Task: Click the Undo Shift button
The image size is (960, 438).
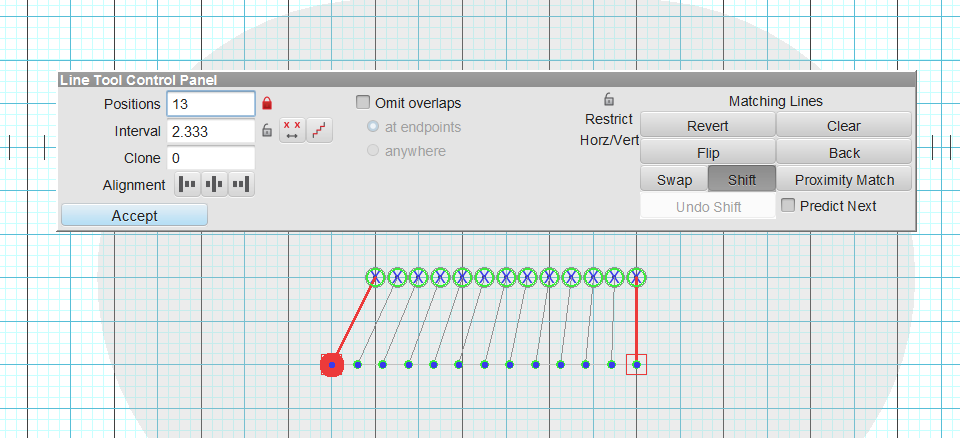Action: [708, 206]
